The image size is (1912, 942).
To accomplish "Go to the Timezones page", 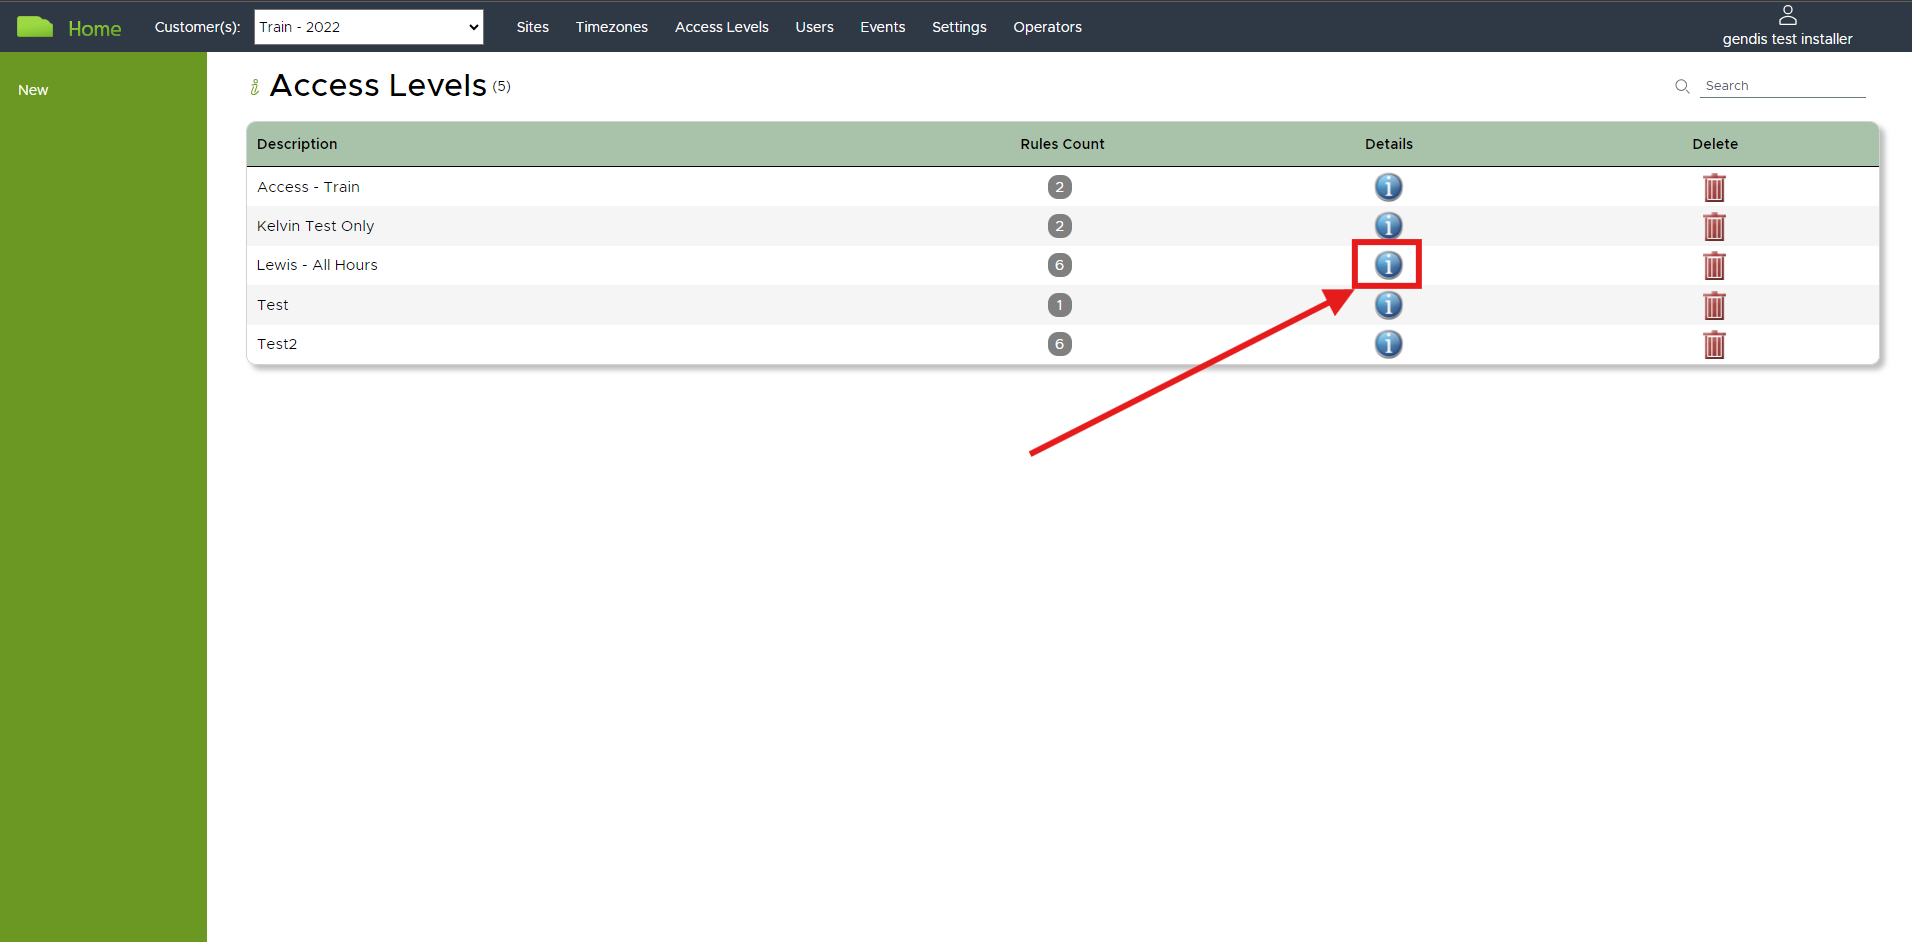I will [611, 27].
